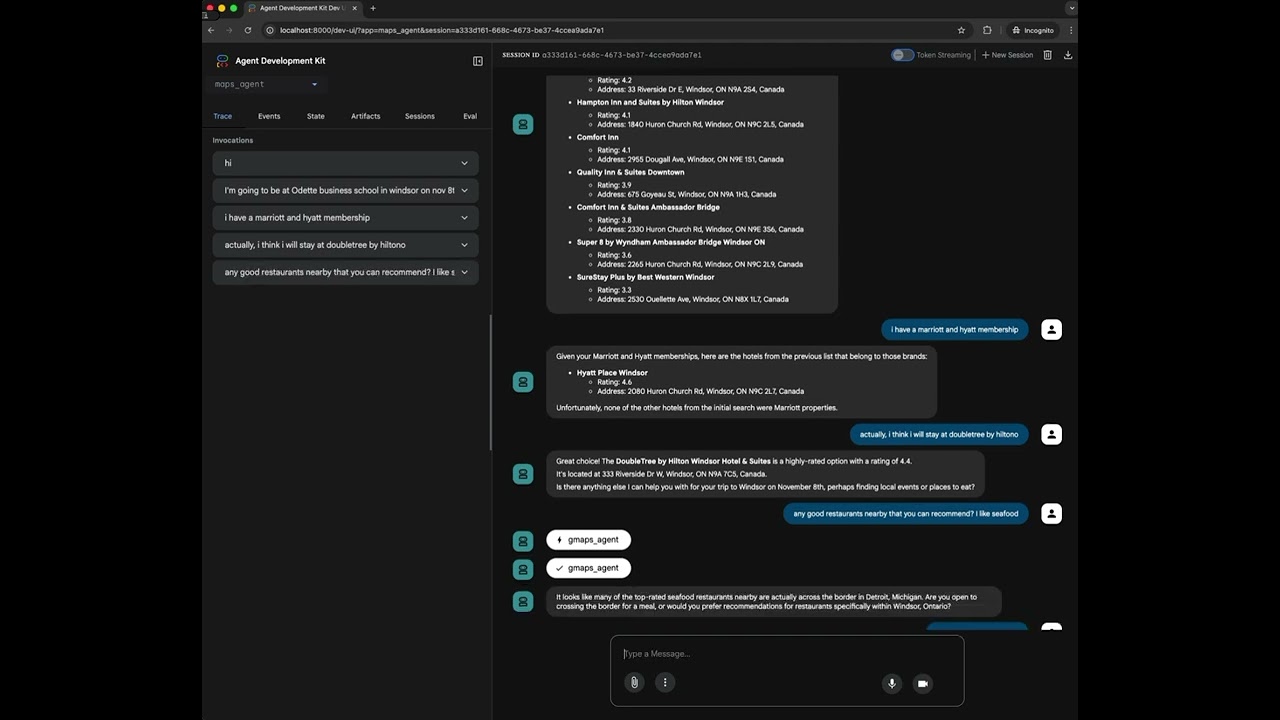Switch to the Events tab
This screenshot has height=720, width=1280.
click(x=269, y=116)
